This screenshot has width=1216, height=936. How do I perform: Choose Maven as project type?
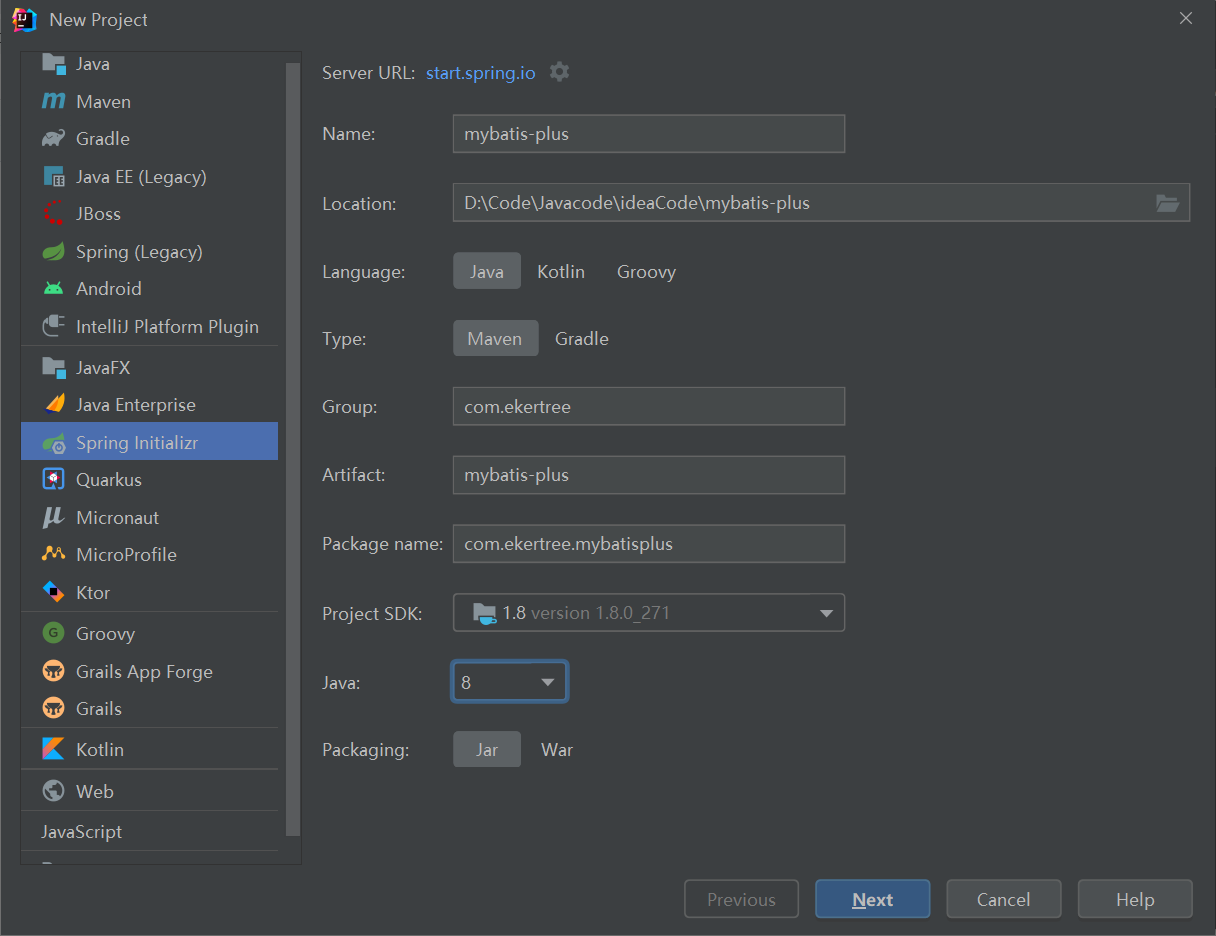tap(495, 339)
